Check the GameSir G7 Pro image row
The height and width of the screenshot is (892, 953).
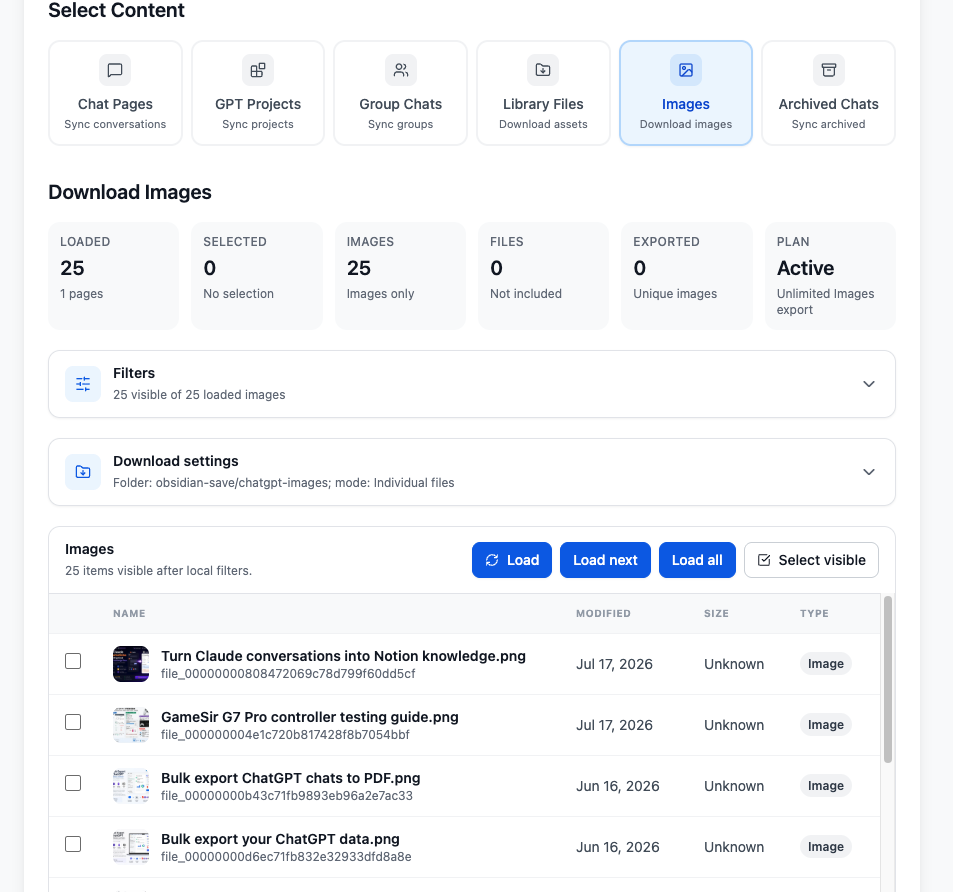[73, 722]
